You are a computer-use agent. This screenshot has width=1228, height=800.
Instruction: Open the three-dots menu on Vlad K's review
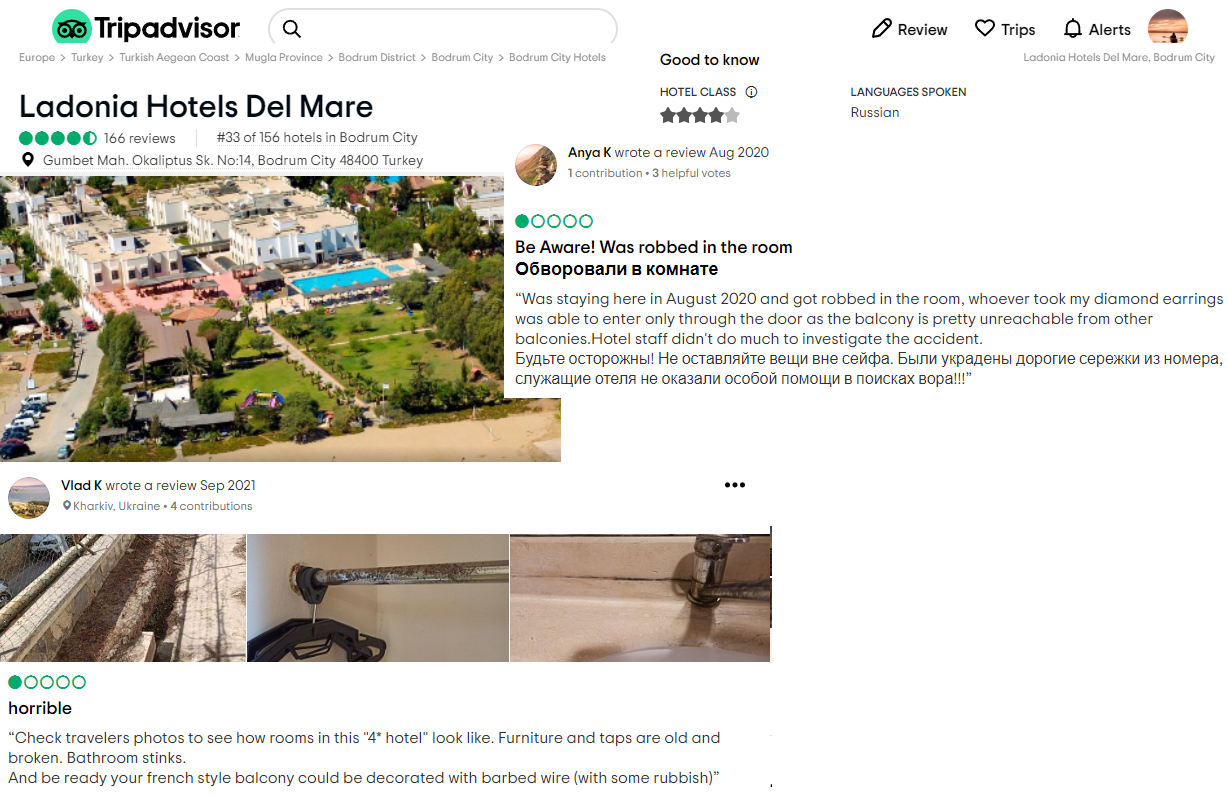coord(735,485)
